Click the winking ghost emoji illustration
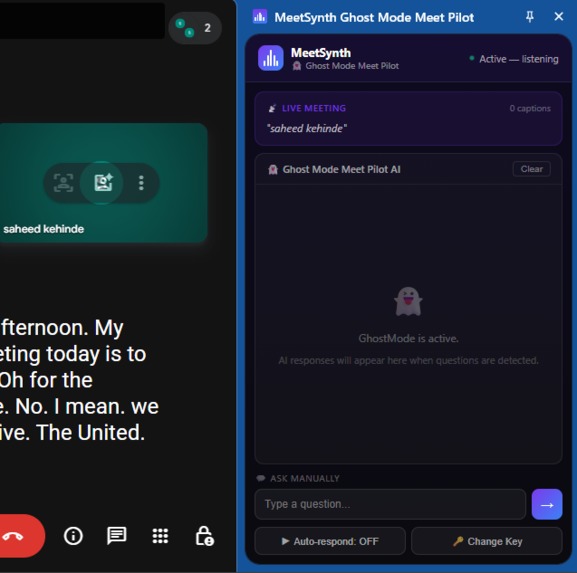This screenshot has width=577, height=573. tap(408, 301)
